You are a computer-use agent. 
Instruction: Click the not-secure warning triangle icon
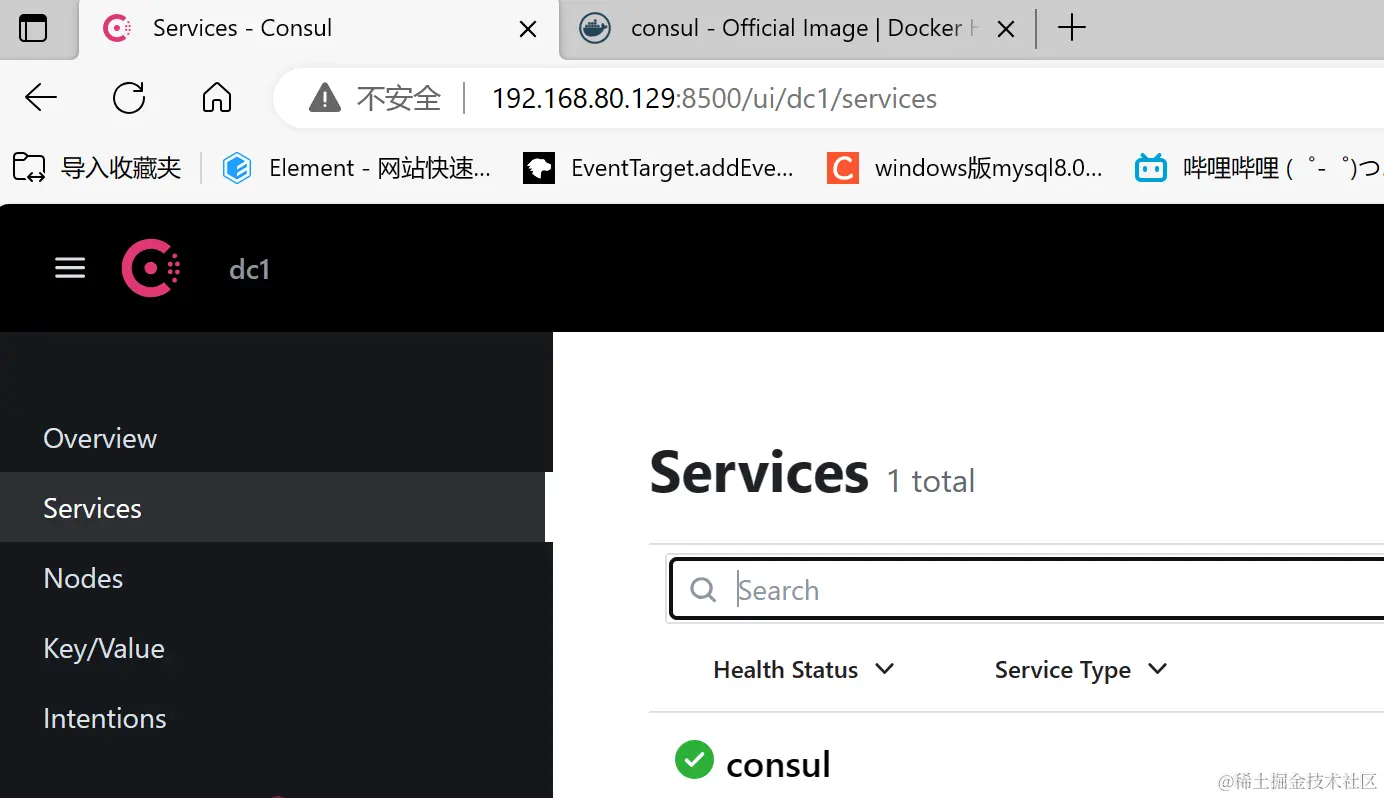[x=325, y=97]
